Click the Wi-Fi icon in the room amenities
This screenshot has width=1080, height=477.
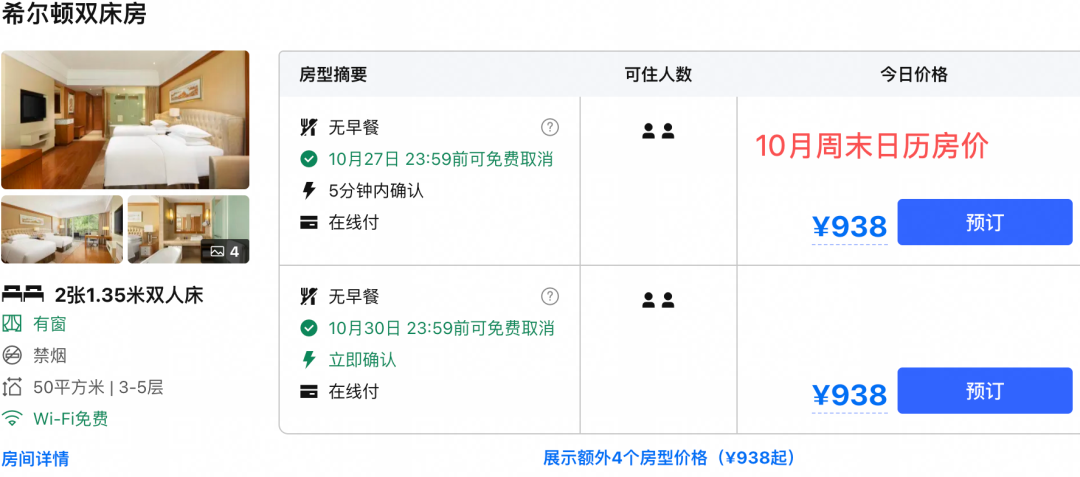coord(12,418)
